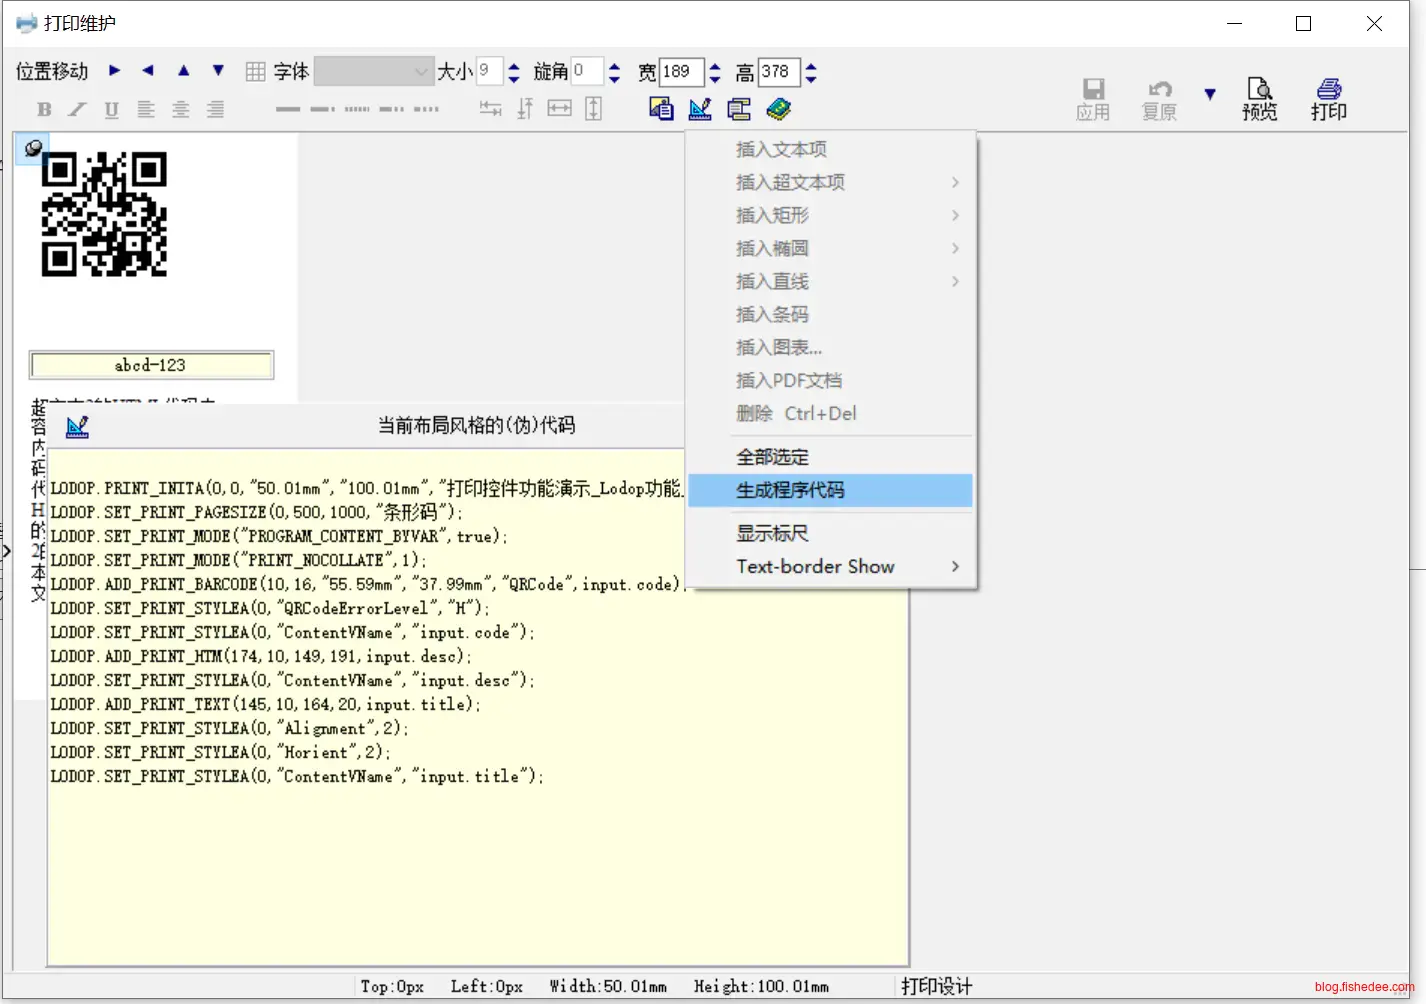The width and height of the screenshot is (1426, 1004).
Task: Click the width (宽) input field
Action: click(x=680, y=72)
